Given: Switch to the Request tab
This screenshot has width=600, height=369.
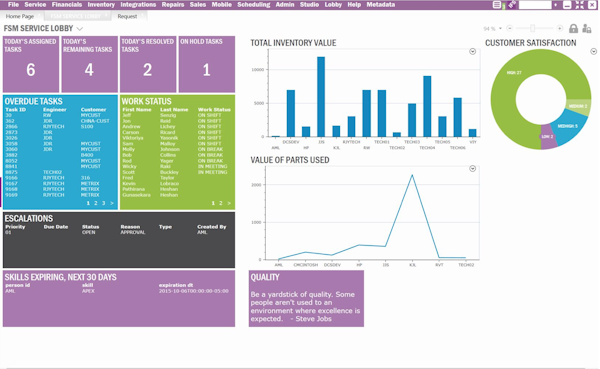Looking at the screenshot, I should [x=127, y=16].
